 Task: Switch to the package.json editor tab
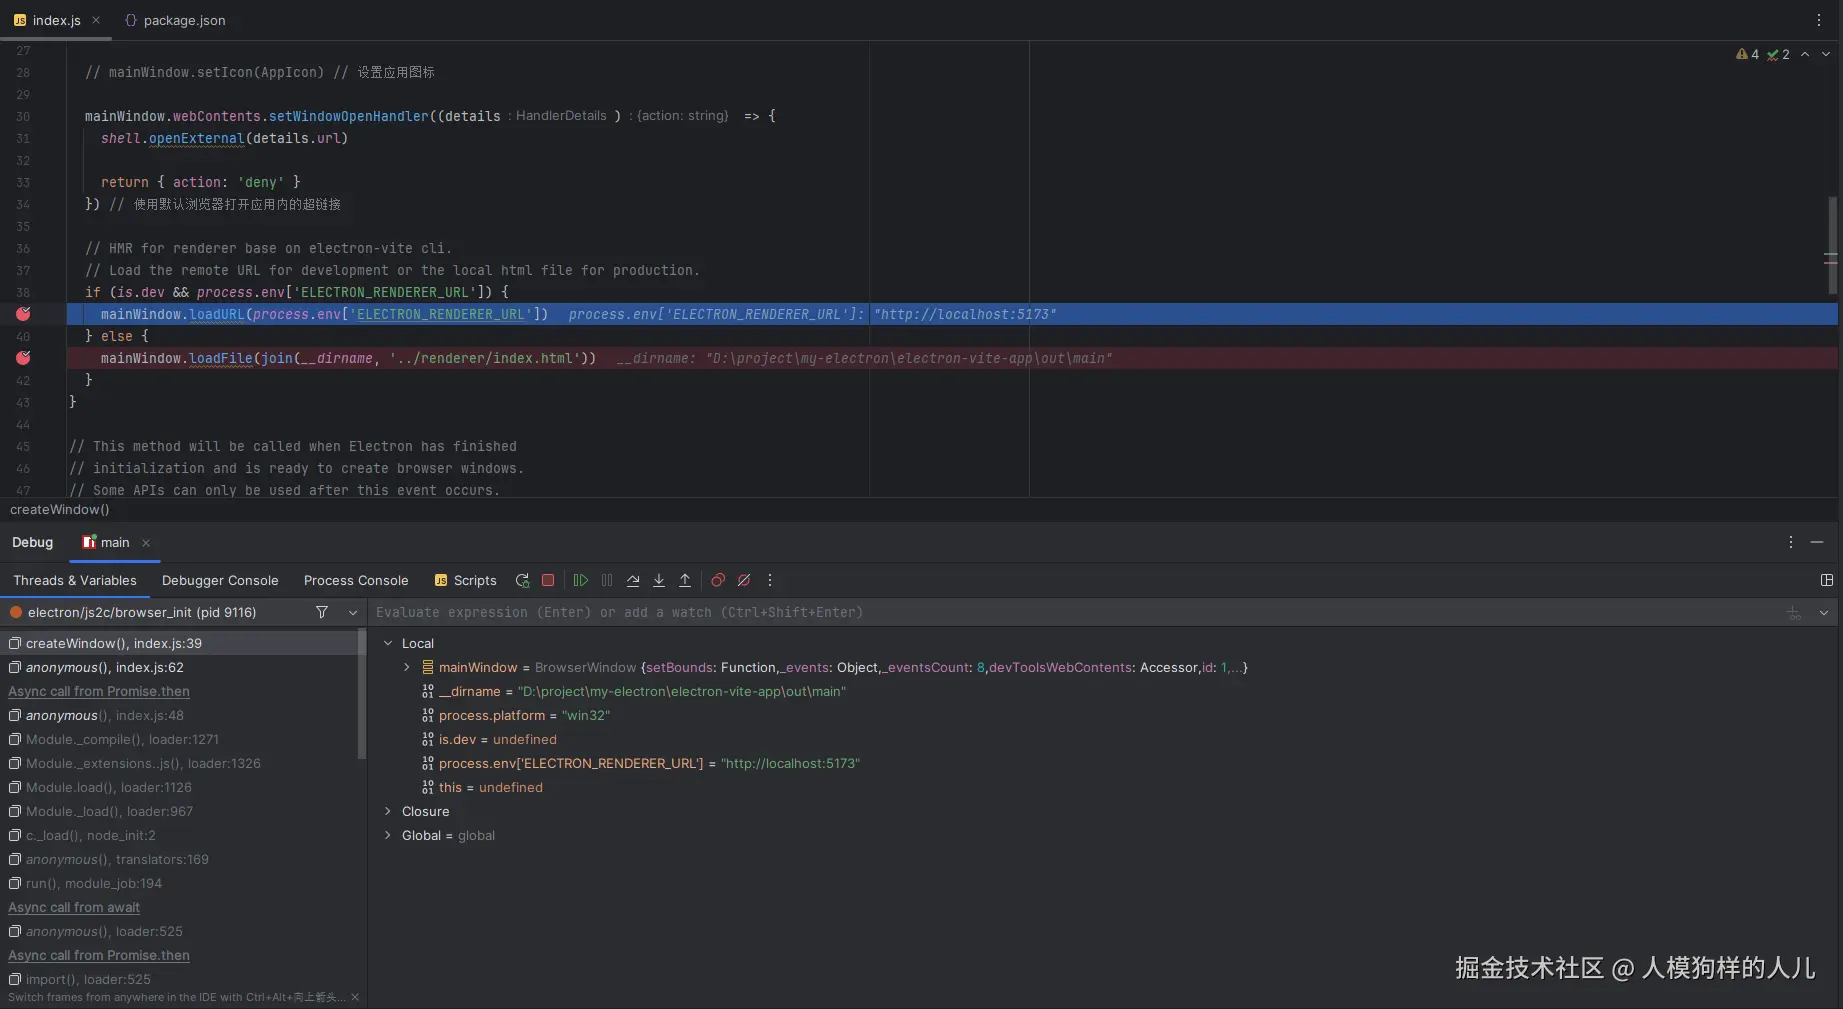(x=175, y=20)
